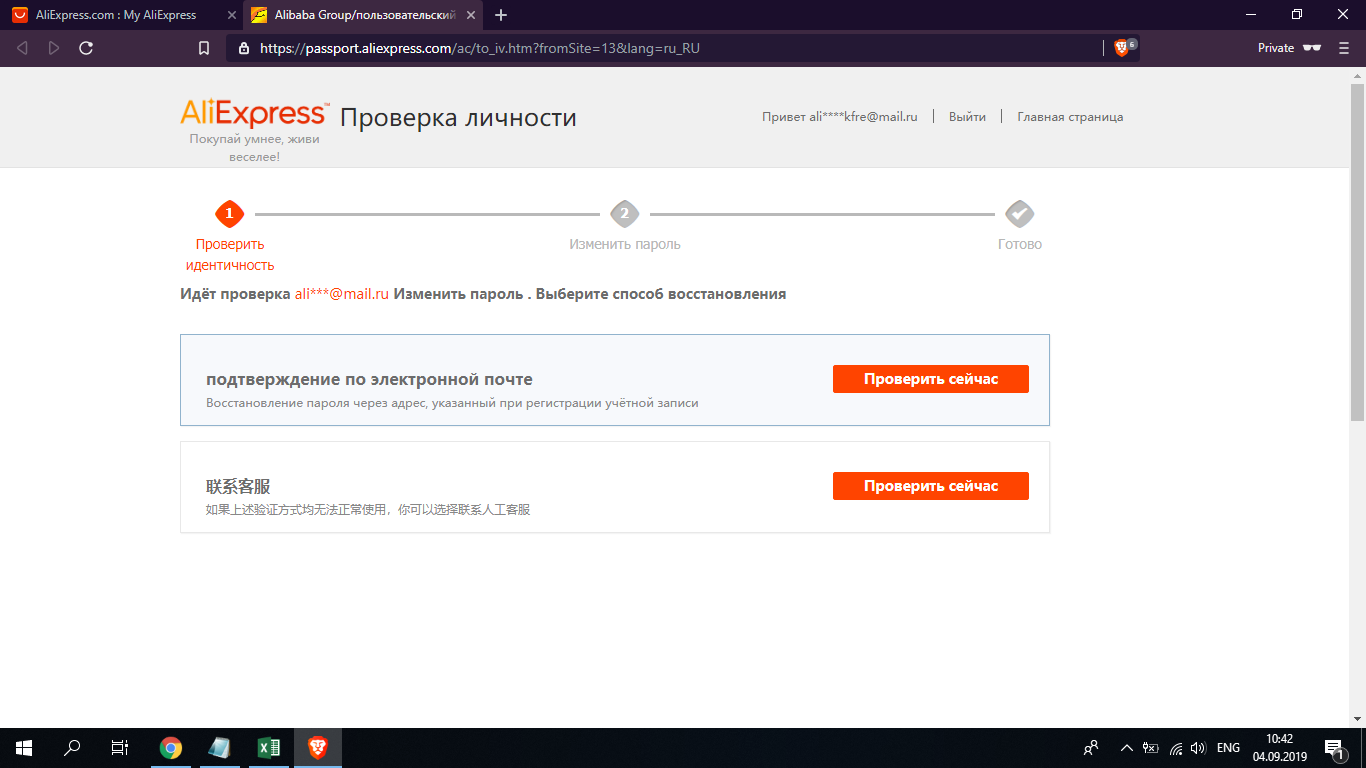Go forward using the browser forward arrow
Viewport: 1366px width, 768px height.
[x=54, y=48]
